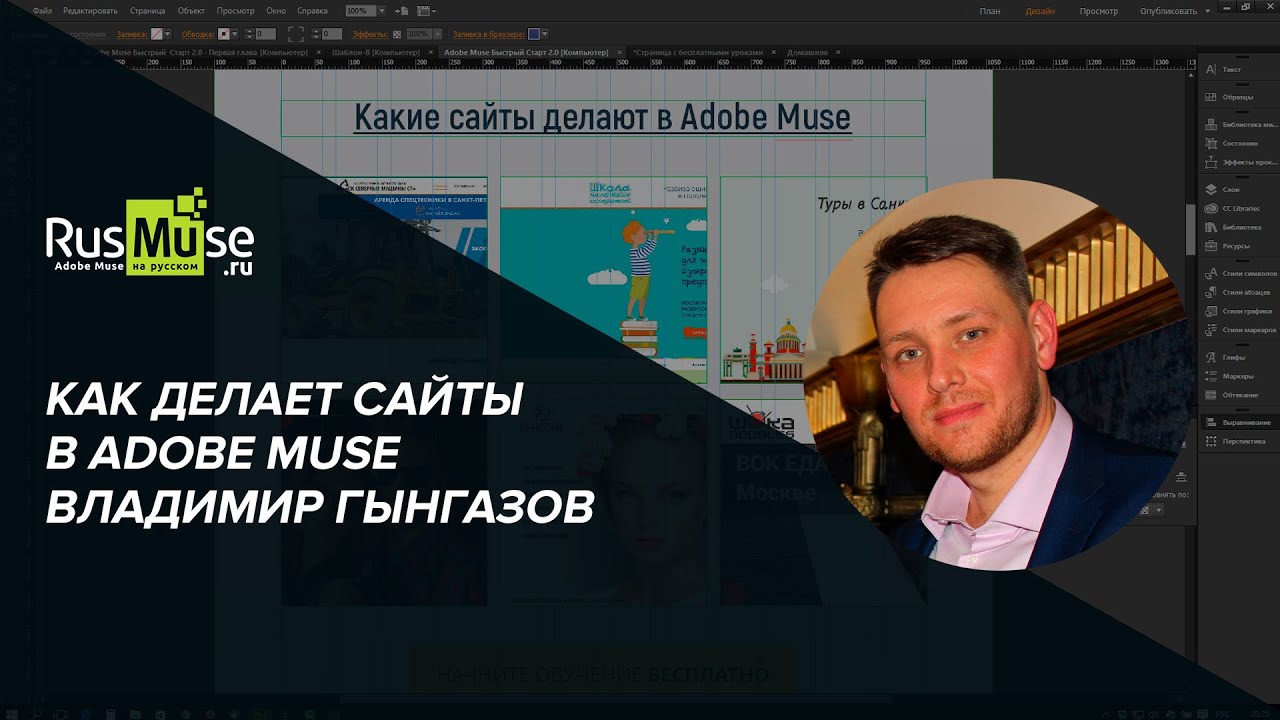Open the Стили маркеров panel
1280x720 pixels.
click(1240, 330)
